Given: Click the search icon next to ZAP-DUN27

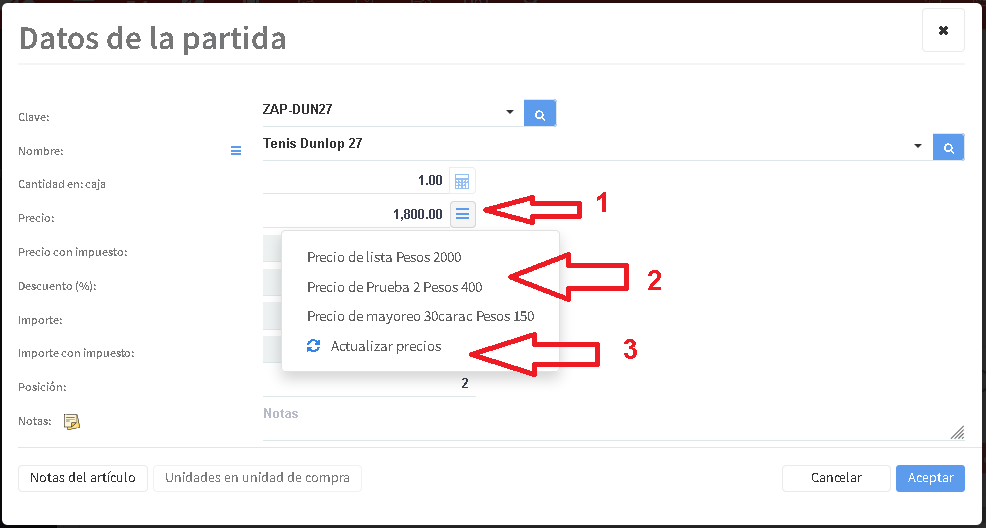Looking at the screenshot, I should click(540, 114).
